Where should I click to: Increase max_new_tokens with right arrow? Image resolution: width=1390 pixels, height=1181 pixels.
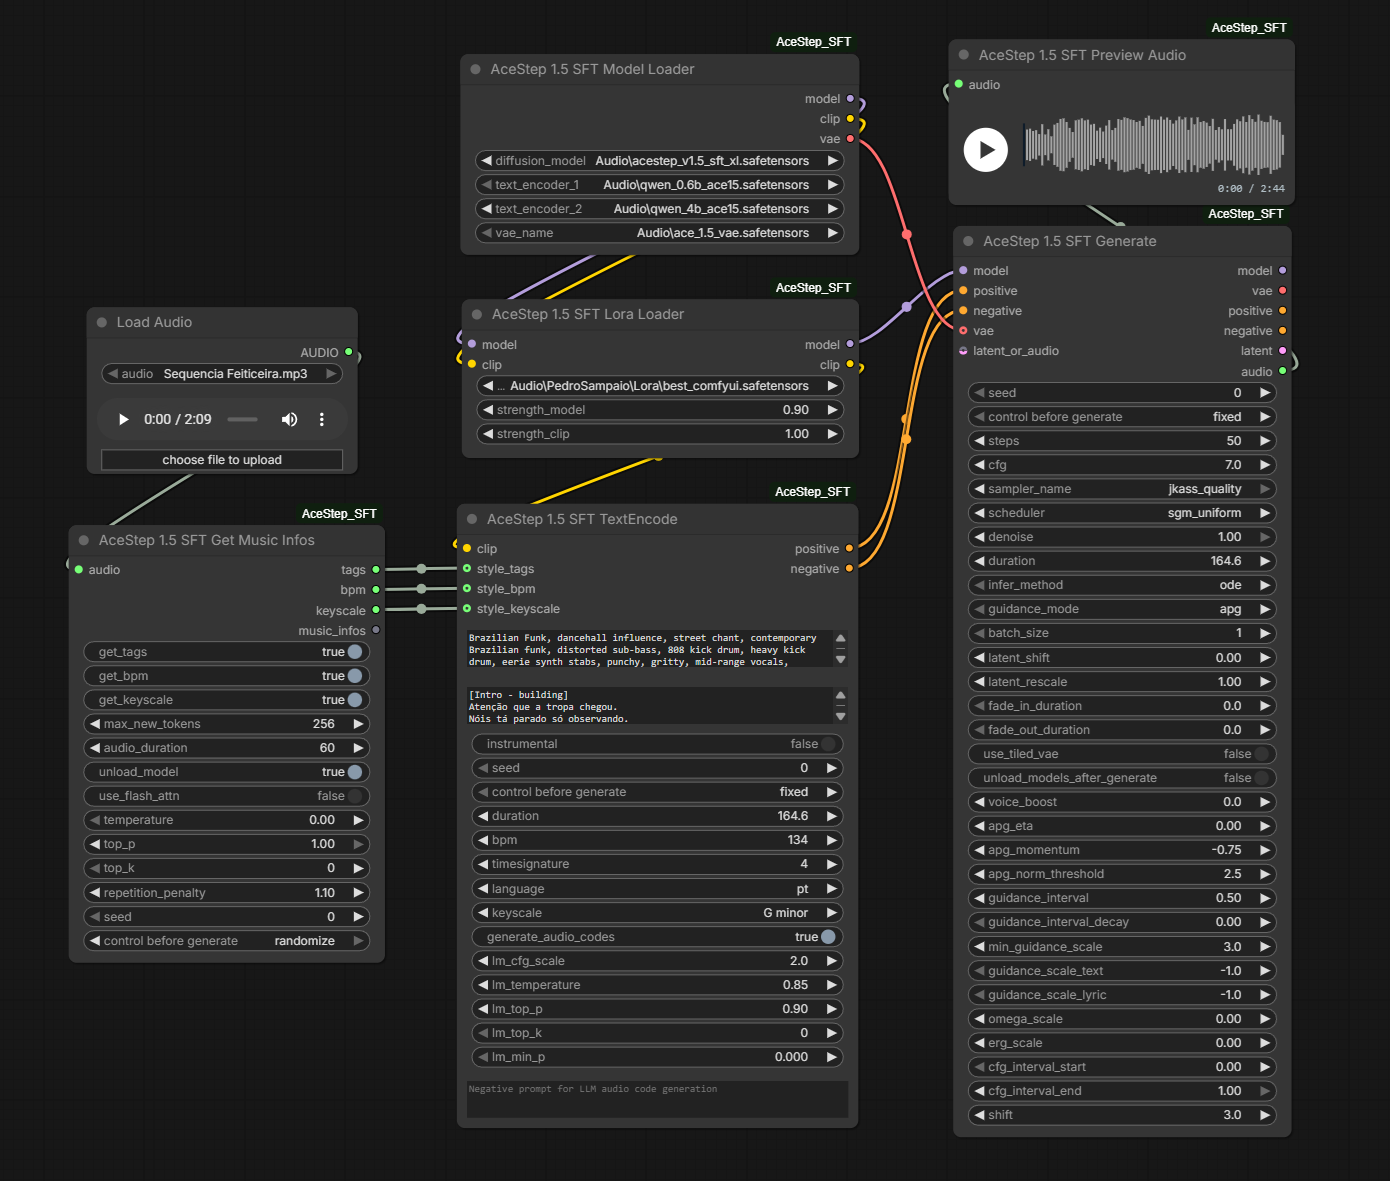pos(358,724)
